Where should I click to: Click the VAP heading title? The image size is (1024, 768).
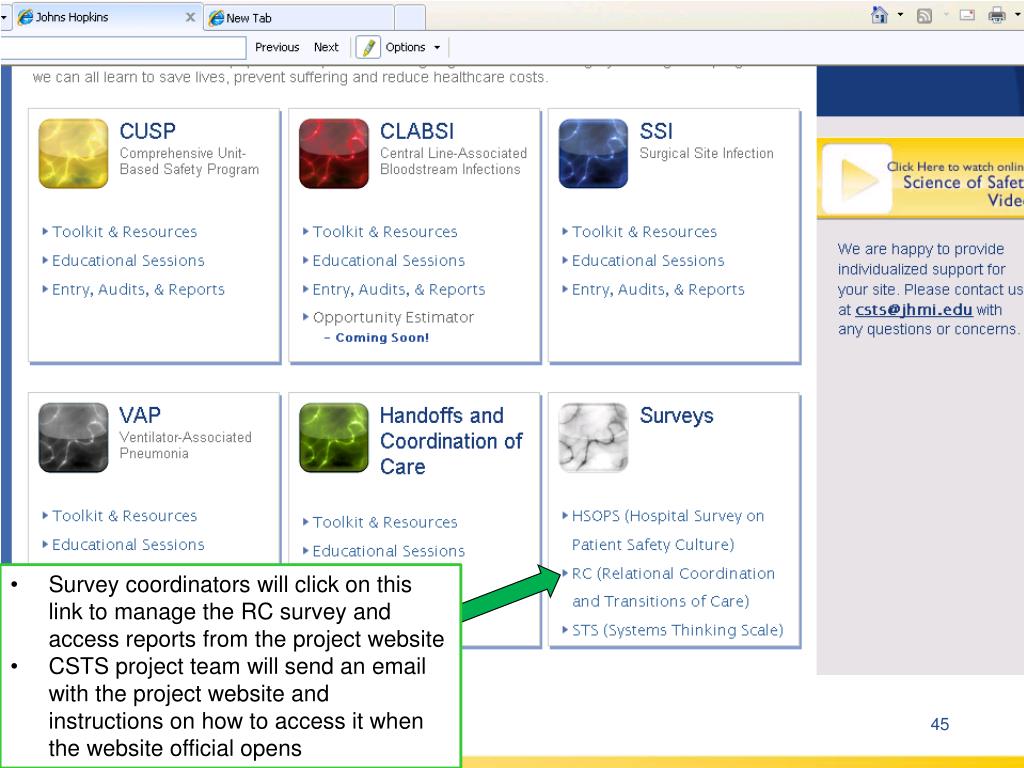click(x=140, y=415)
